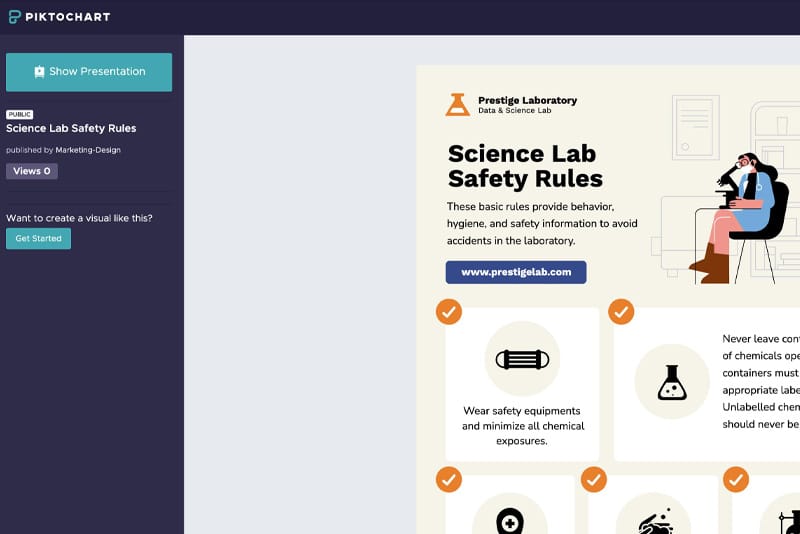Click the Science Lab Safety Rules infographic heading
The height and width of the screenshot is (534, 800).
coord(525,166)
